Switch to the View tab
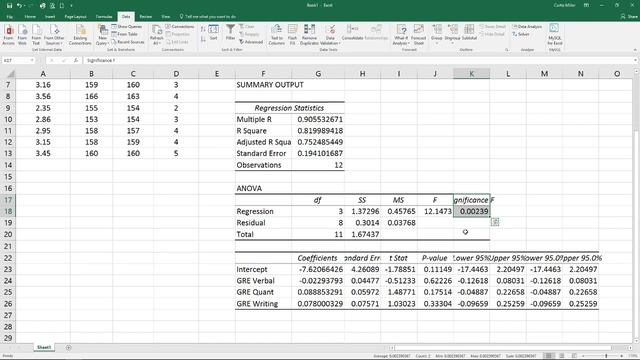The image size is (640, 360). click(165, 17)
